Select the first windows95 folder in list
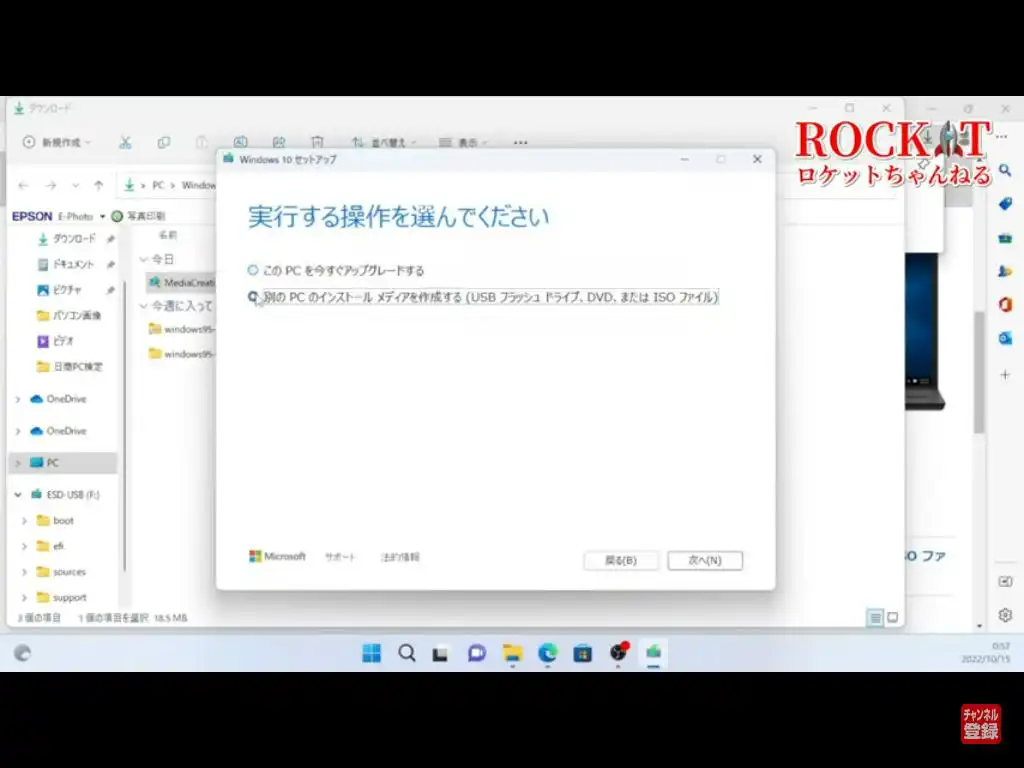Screen dimensions: 1024x768 click(x=182, y=329)
